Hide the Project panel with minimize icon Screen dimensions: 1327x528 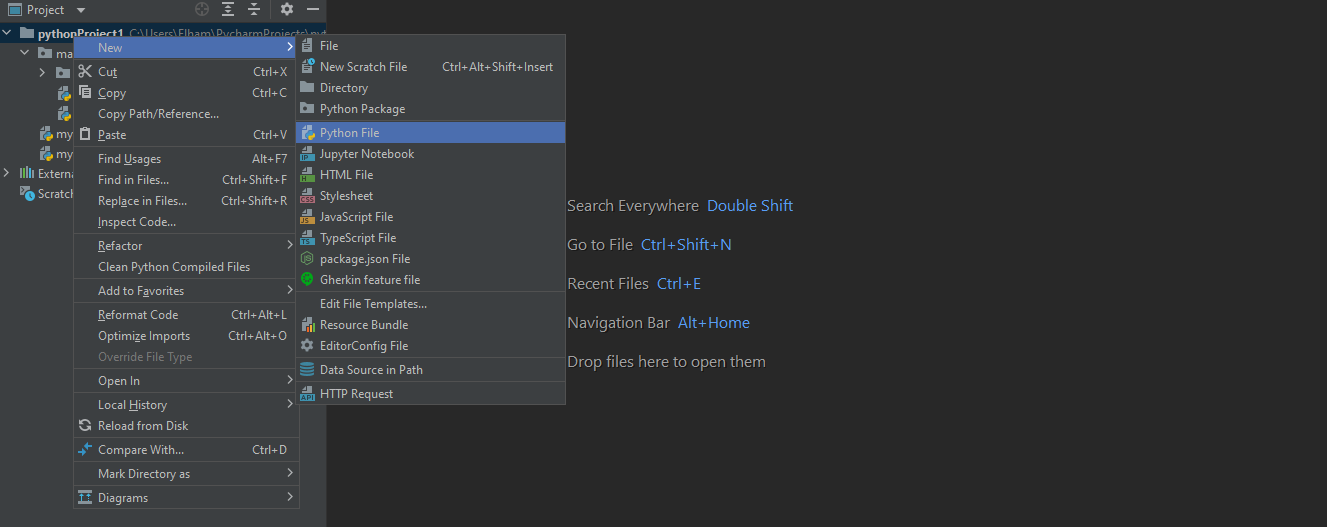click(313, 9)
